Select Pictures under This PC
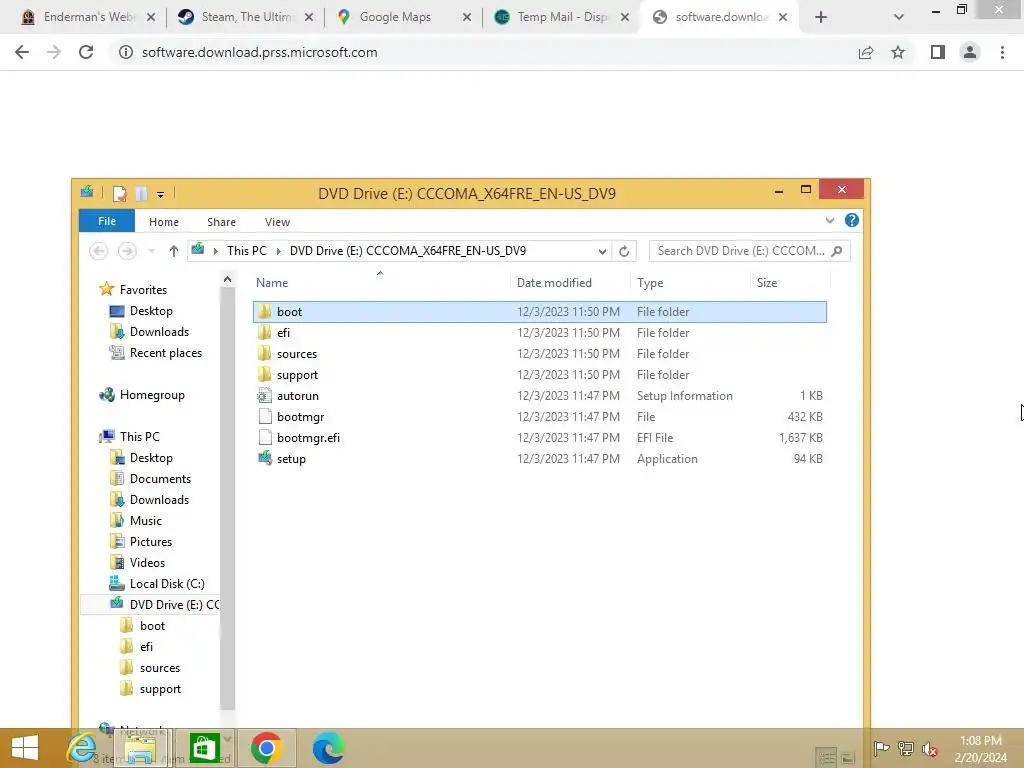Screen dimensions: 1024x768 tap(150, 541)
